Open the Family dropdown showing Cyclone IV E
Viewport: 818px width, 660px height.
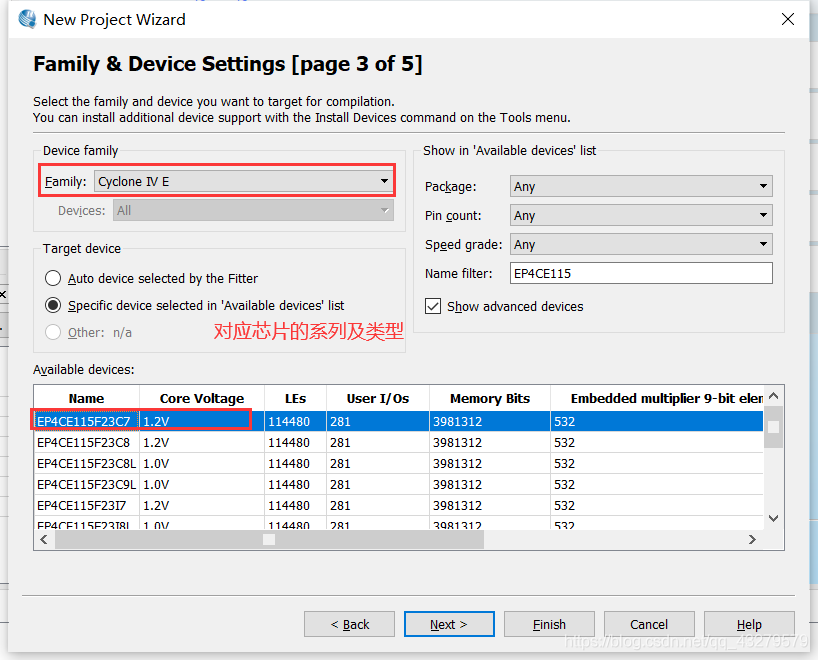click(x=243, y=181)
